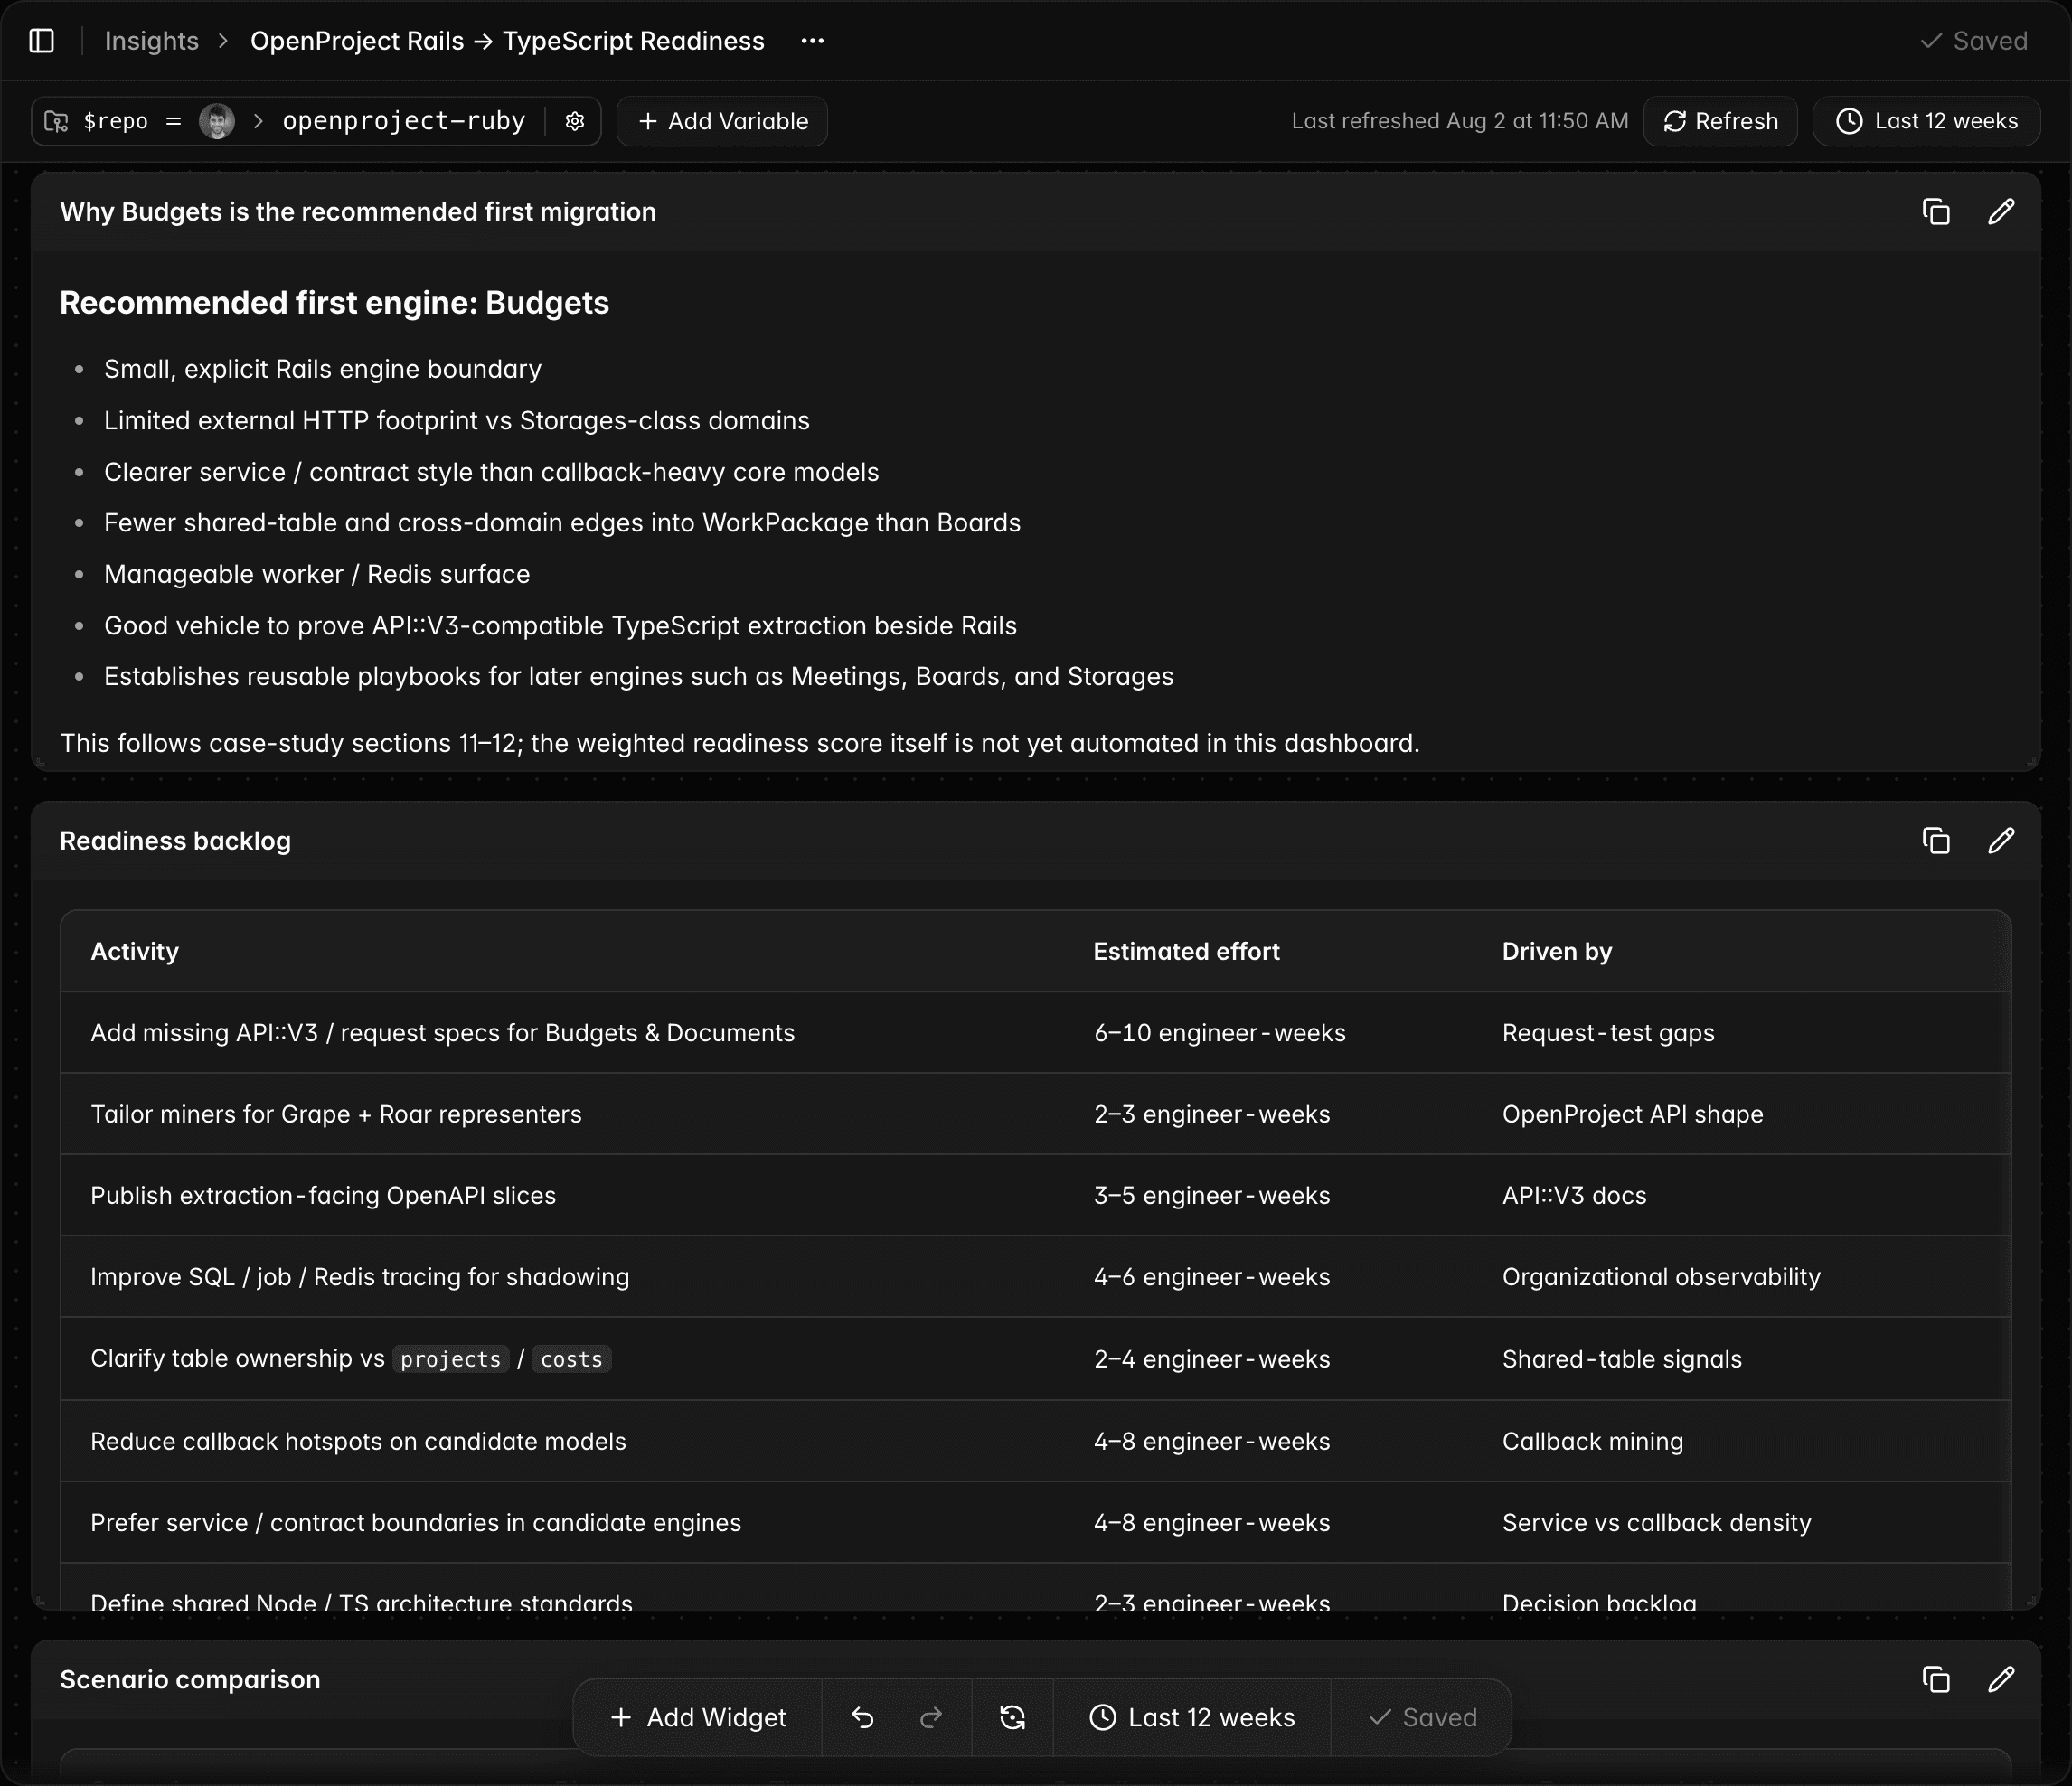Open the bottom toolbar Last 12 weeks picker

(x=1192, y=1717)
